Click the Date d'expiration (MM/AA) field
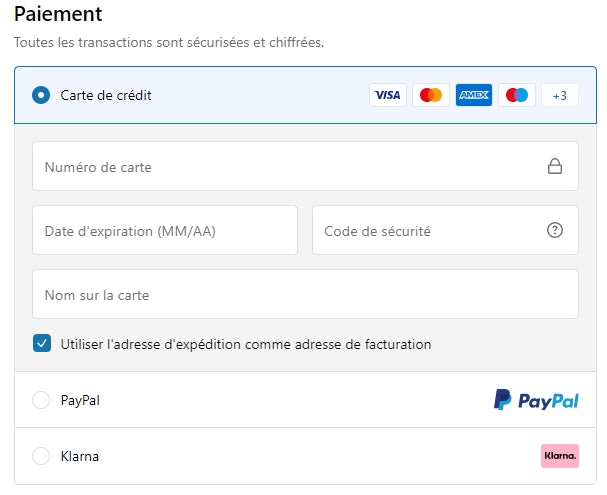 (165, 231)
